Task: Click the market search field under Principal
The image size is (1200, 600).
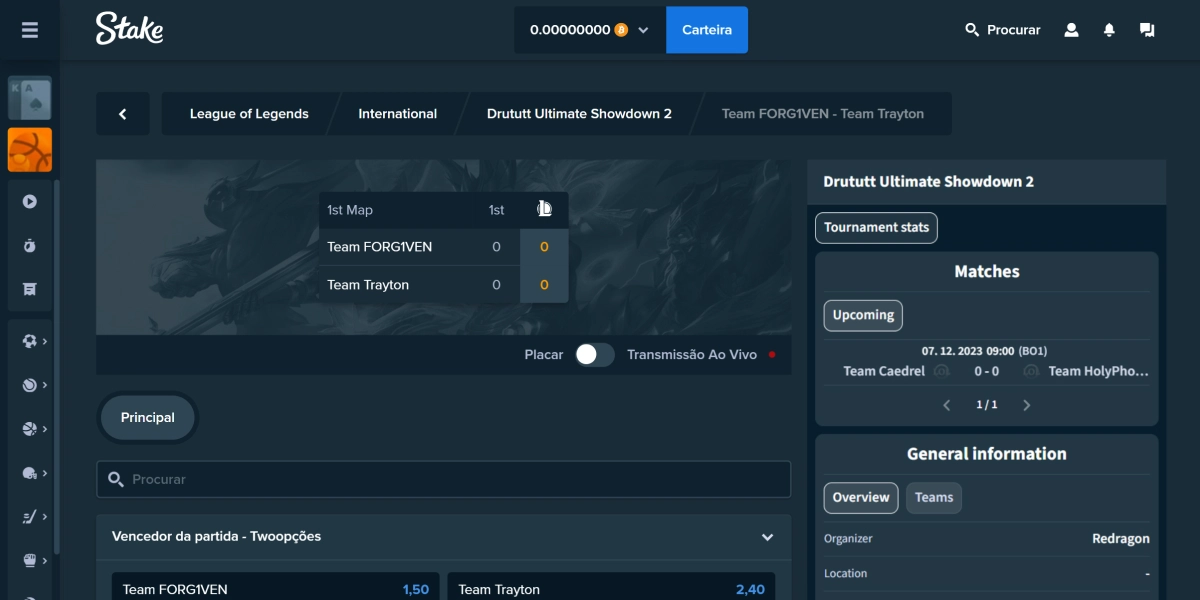Action: point(443,479)
